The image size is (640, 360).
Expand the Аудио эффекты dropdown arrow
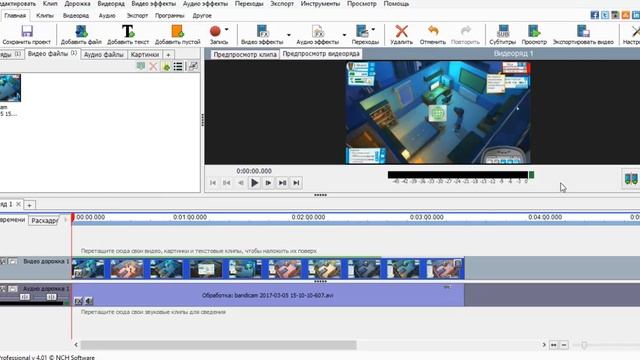pyautogui.click(x=344, y=35)
